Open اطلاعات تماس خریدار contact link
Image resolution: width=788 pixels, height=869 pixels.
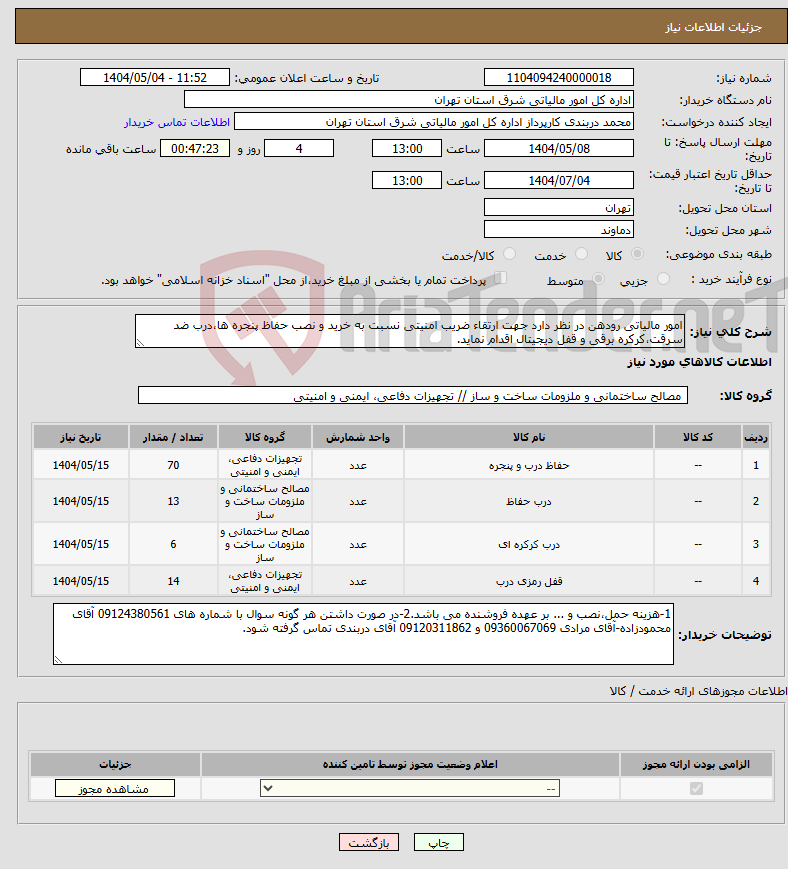click(x=177, y=122)
